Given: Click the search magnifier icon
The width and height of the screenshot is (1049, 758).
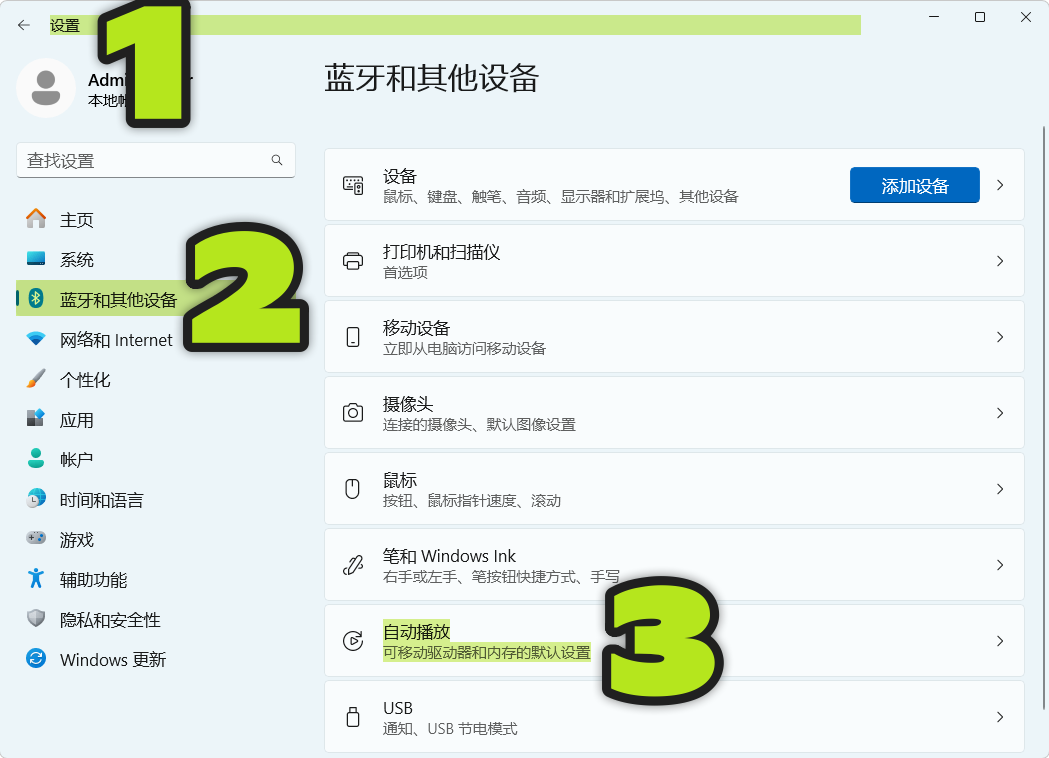Looking at the screenshot, I should tap(277, 160).
